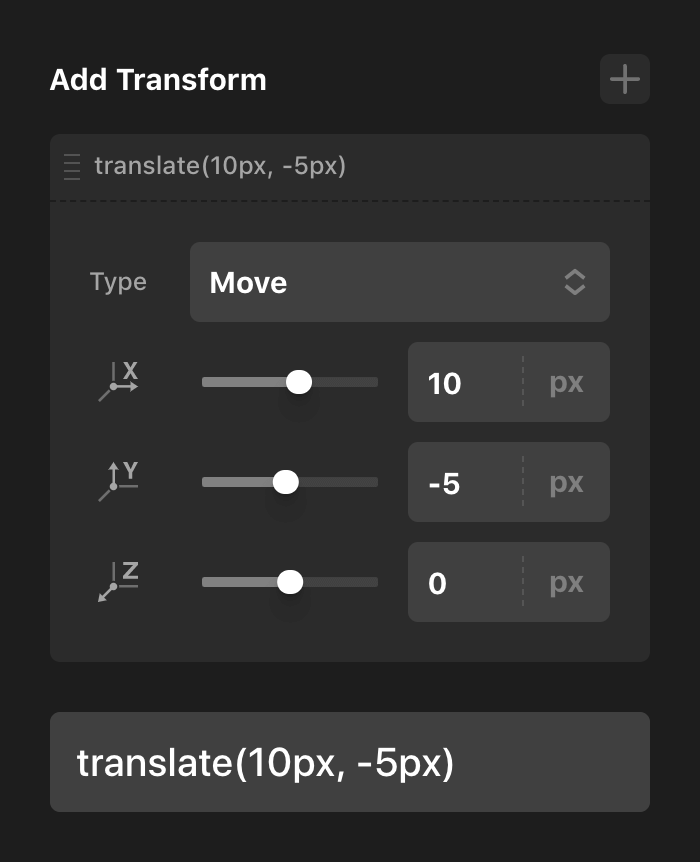
Task: Open the Y value px unit selector
Action: tap(566, 483)
